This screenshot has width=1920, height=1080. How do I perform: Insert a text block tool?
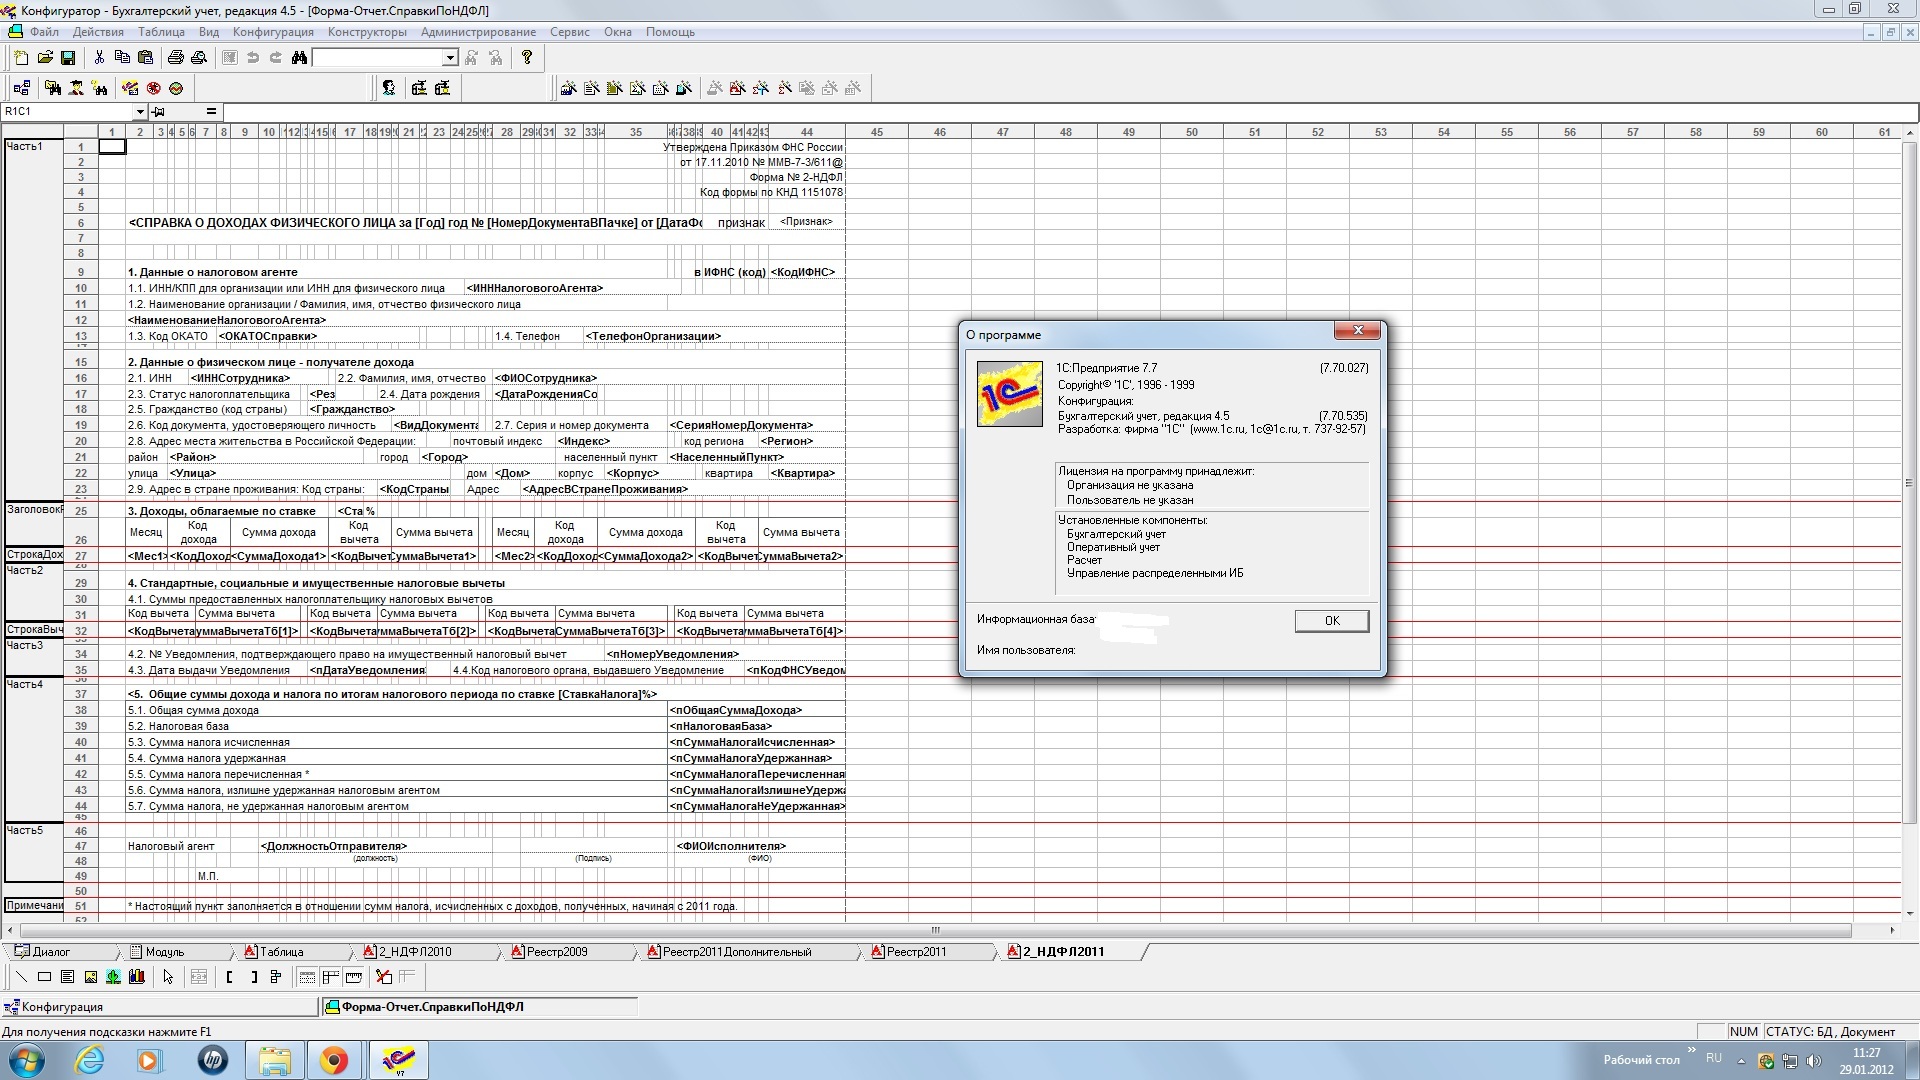coord(67,977)
